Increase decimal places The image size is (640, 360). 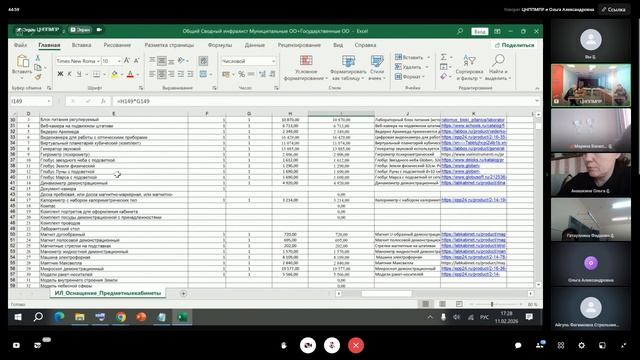point(262,74)
